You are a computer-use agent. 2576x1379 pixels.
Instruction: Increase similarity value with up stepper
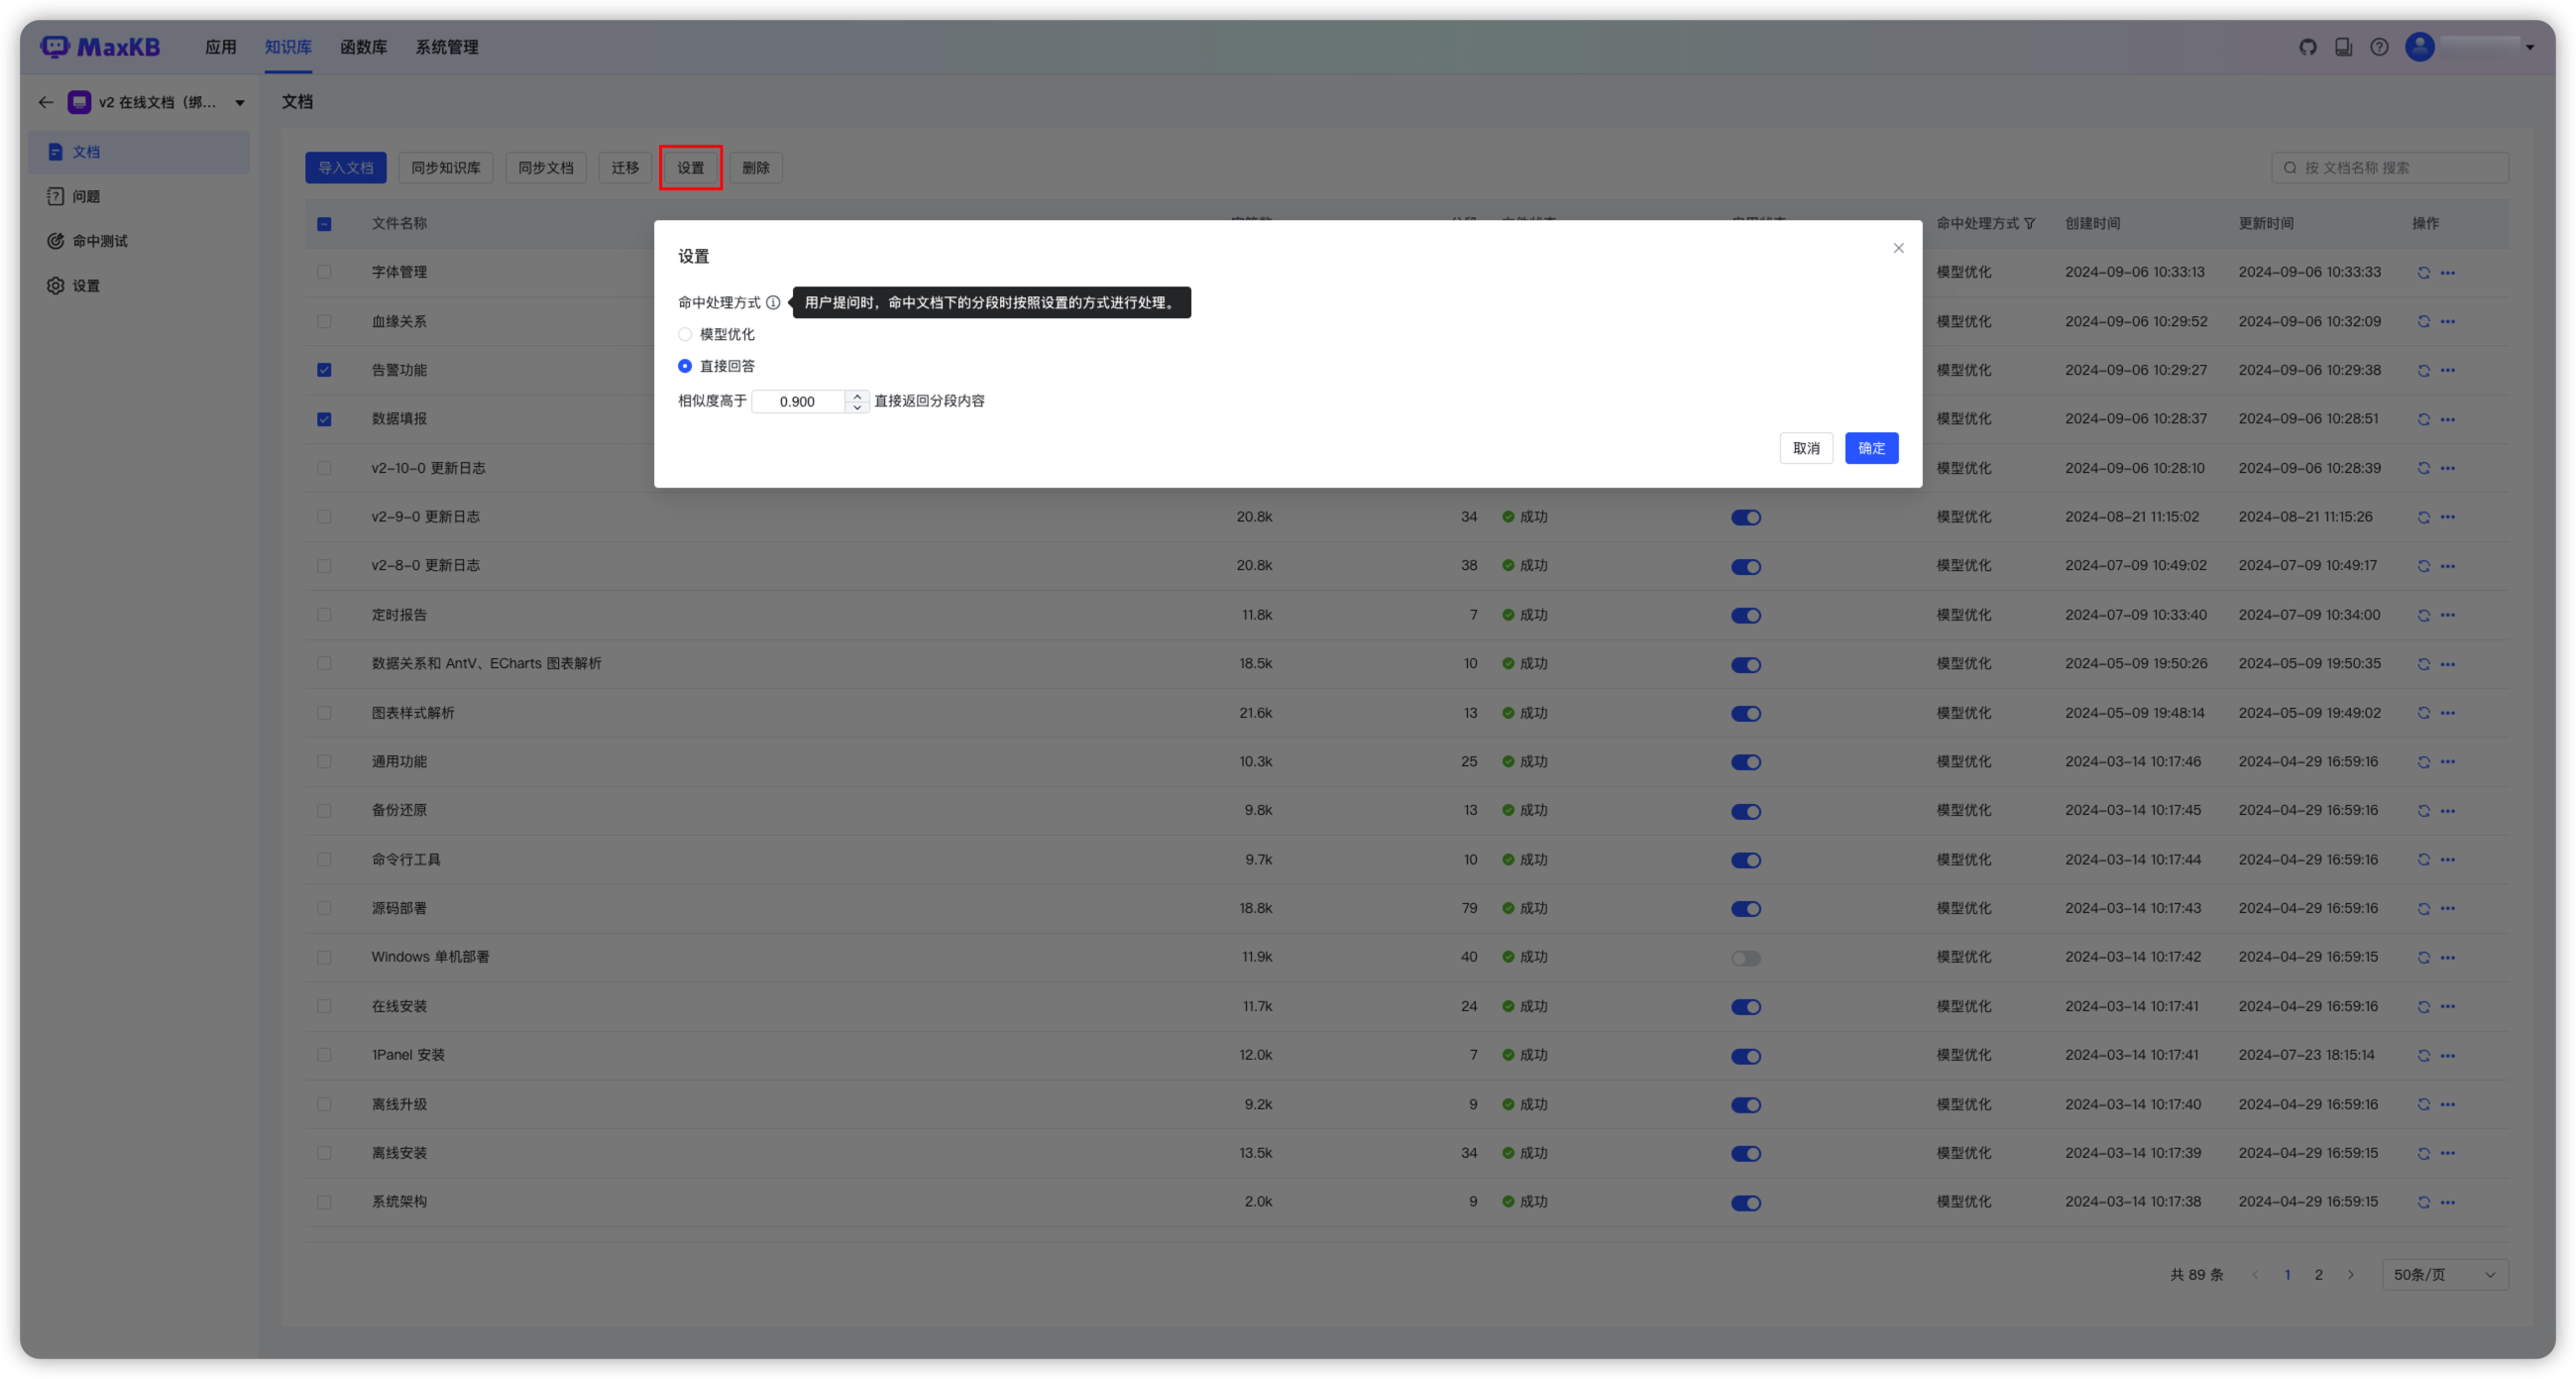[x=857, y=395]
